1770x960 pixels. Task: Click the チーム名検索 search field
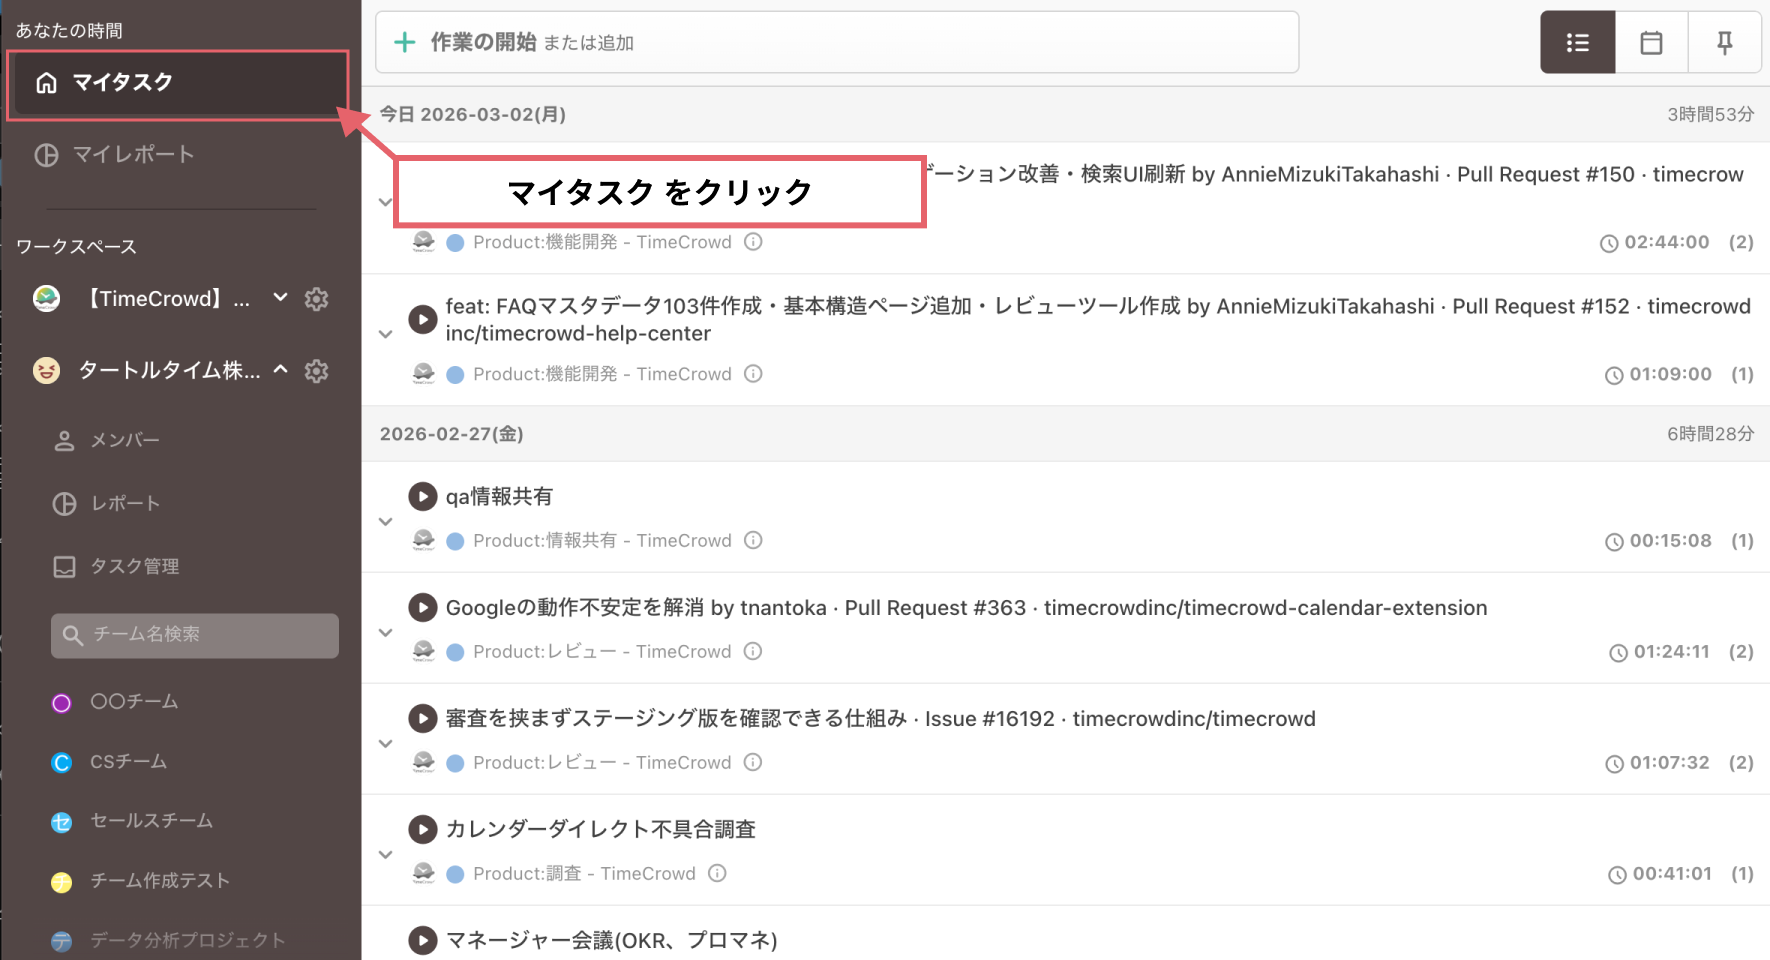click(x=195, y=635)
